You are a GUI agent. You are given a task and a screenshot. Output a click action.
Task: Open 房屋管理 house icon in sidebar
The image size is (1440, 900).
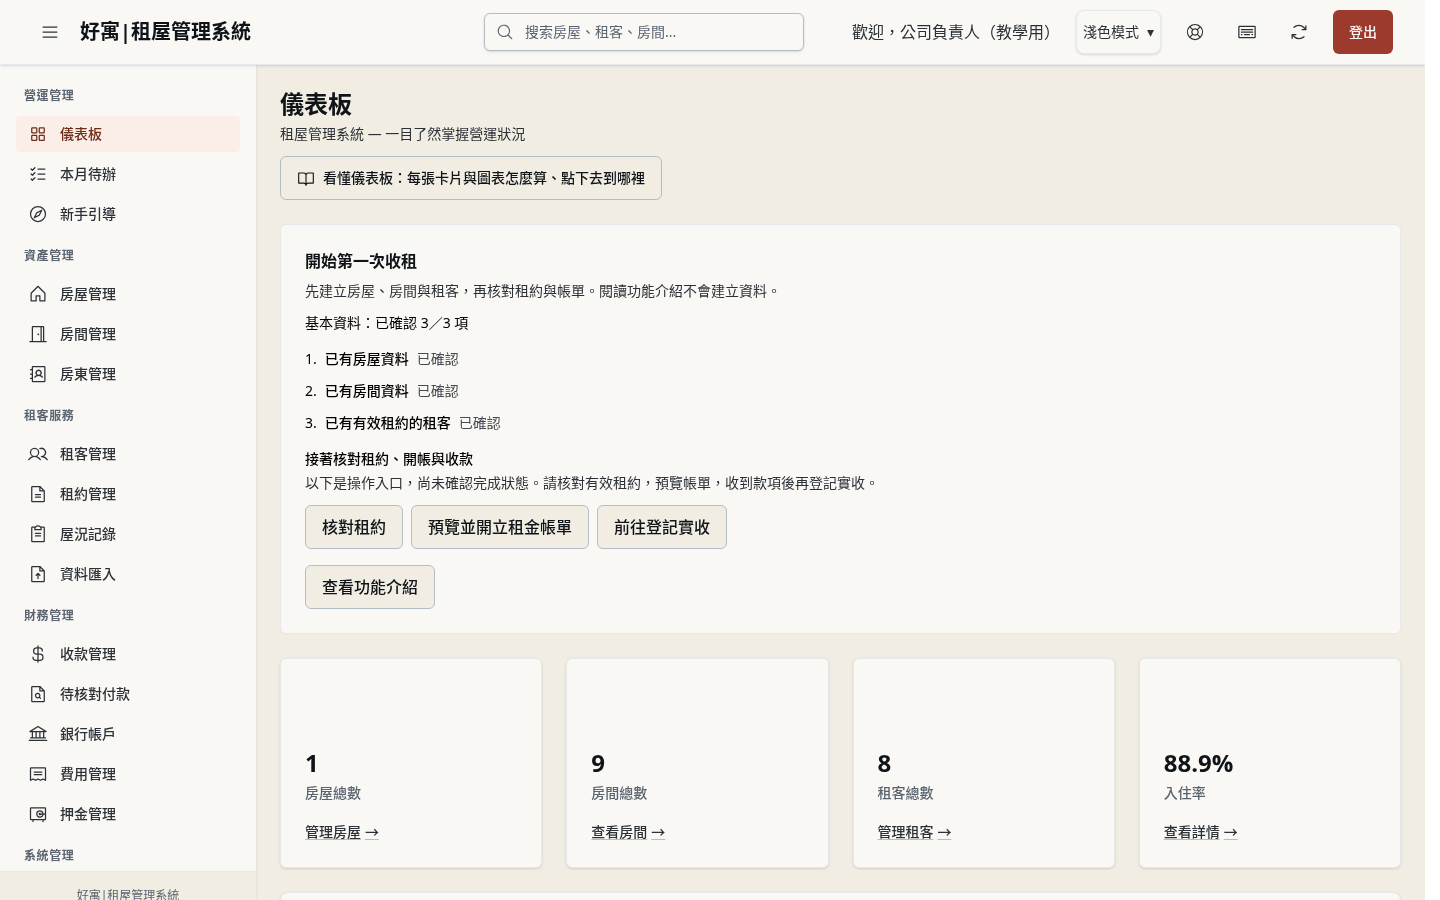(x=38, y=294)
